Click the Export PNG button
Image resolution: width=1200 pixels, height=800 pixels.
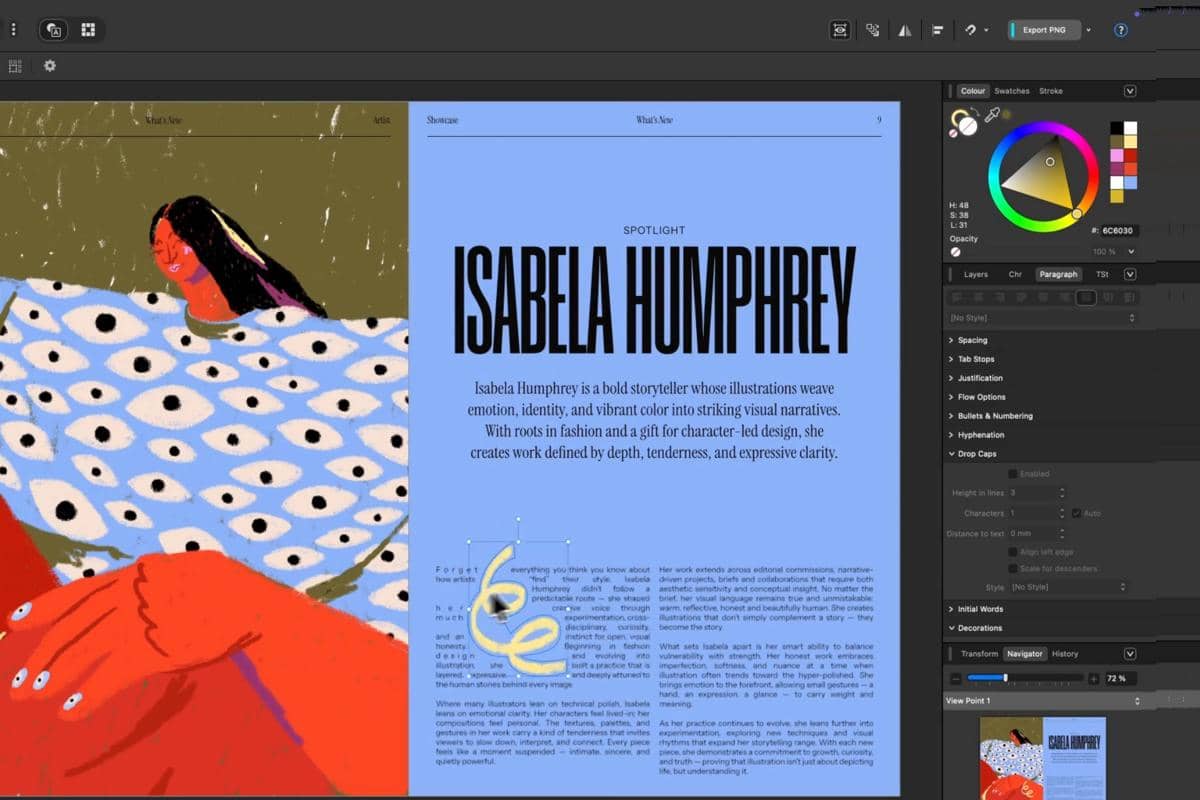(x=1044, y=30)
